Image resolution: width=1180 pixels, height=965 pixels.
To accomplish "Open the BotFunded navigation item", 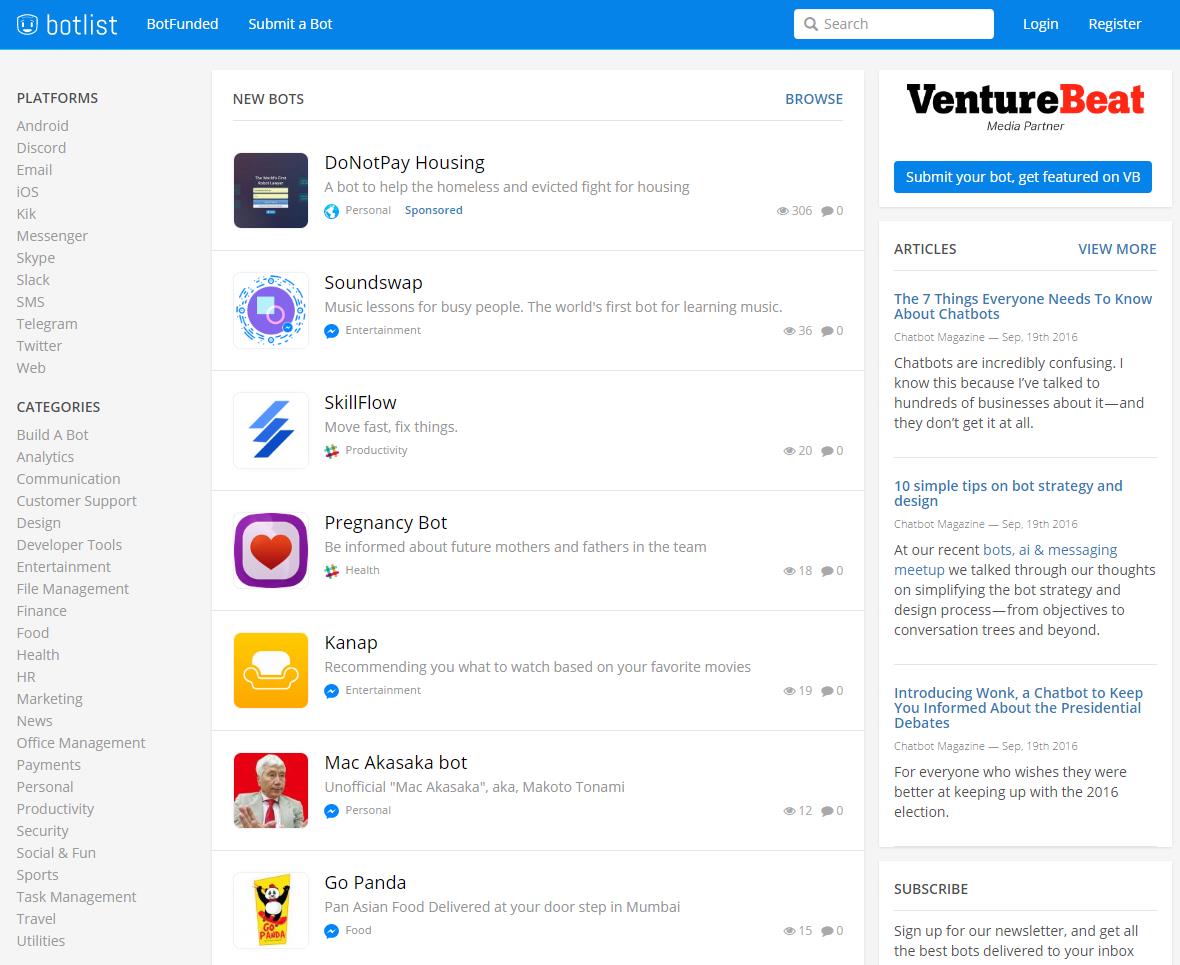I will click(x=182, y=24).
